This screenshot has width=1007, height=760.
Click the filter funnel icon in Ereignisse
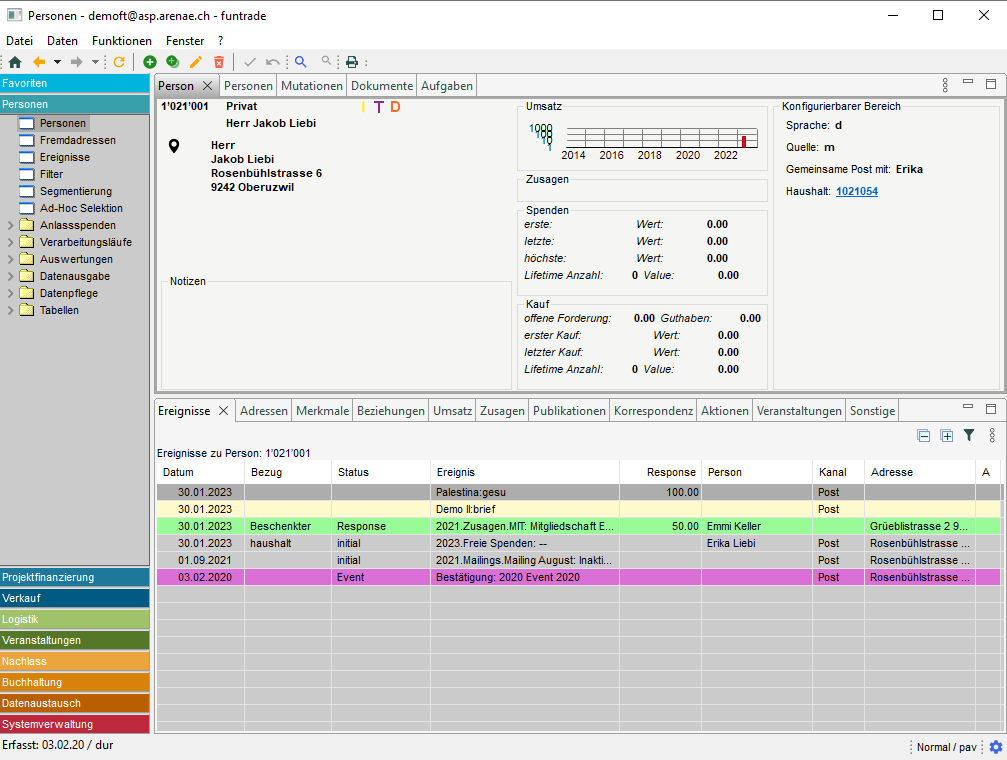click(x=968, y=435)
